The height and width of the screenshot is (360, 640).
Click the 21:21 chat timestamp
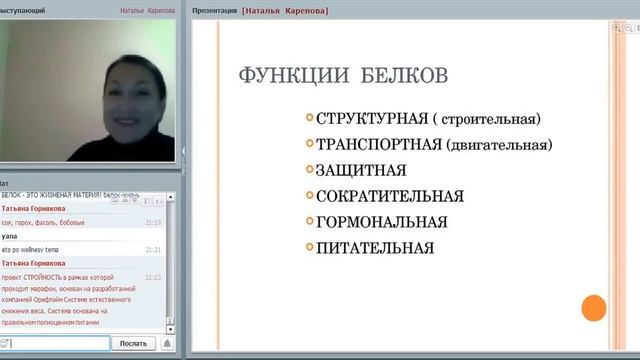[153, 250]
